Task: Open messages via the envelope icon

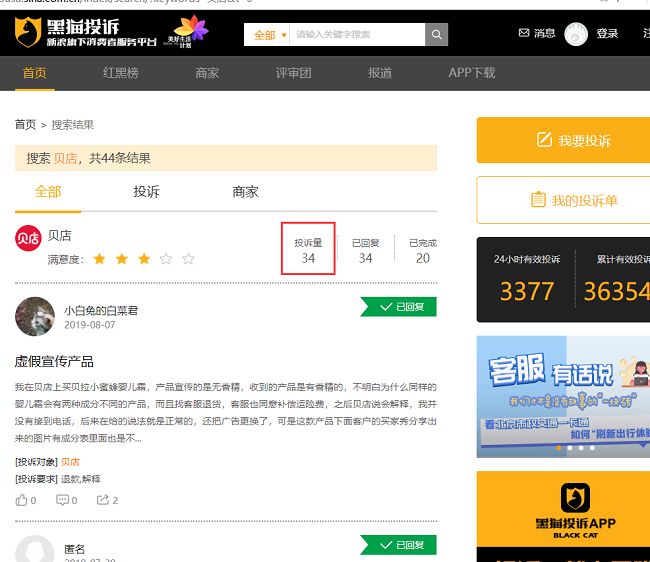Action: (524, 33)
